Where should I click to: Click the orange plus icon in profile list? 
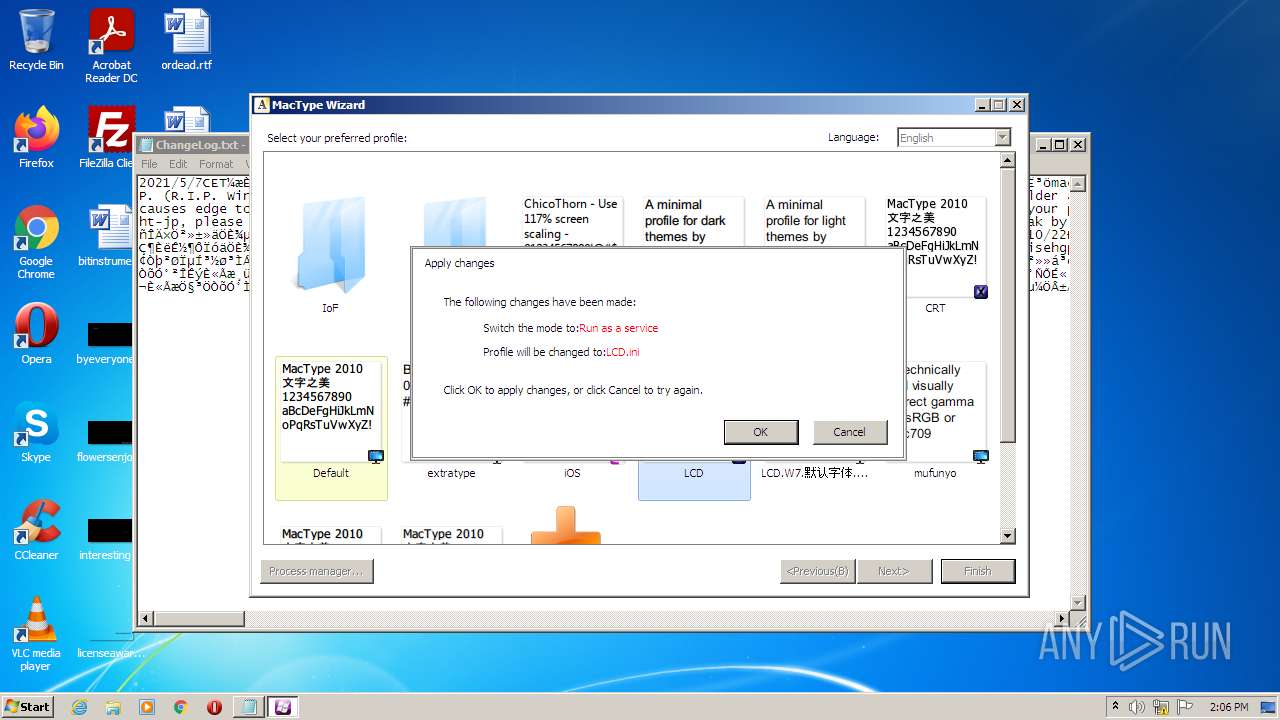tap(566, 526)
